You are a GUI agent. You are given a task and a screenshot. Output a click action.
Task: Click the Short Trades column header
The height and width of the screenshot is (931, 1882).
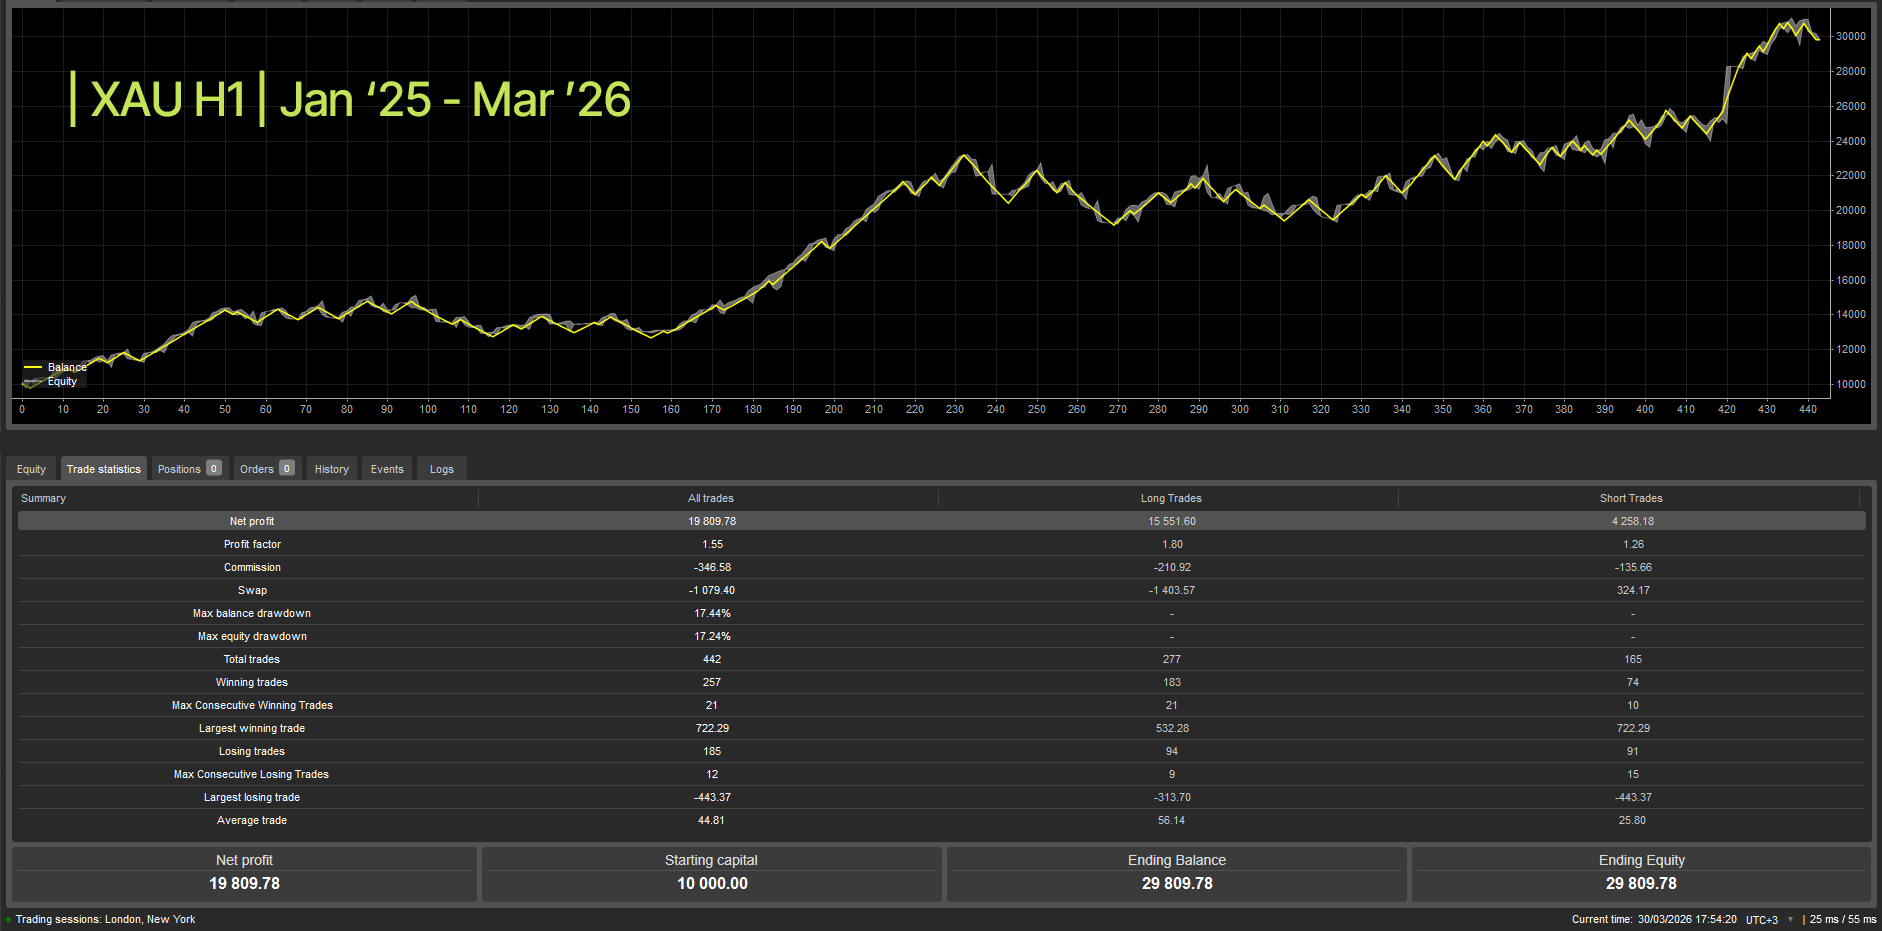coord(1631,497)
